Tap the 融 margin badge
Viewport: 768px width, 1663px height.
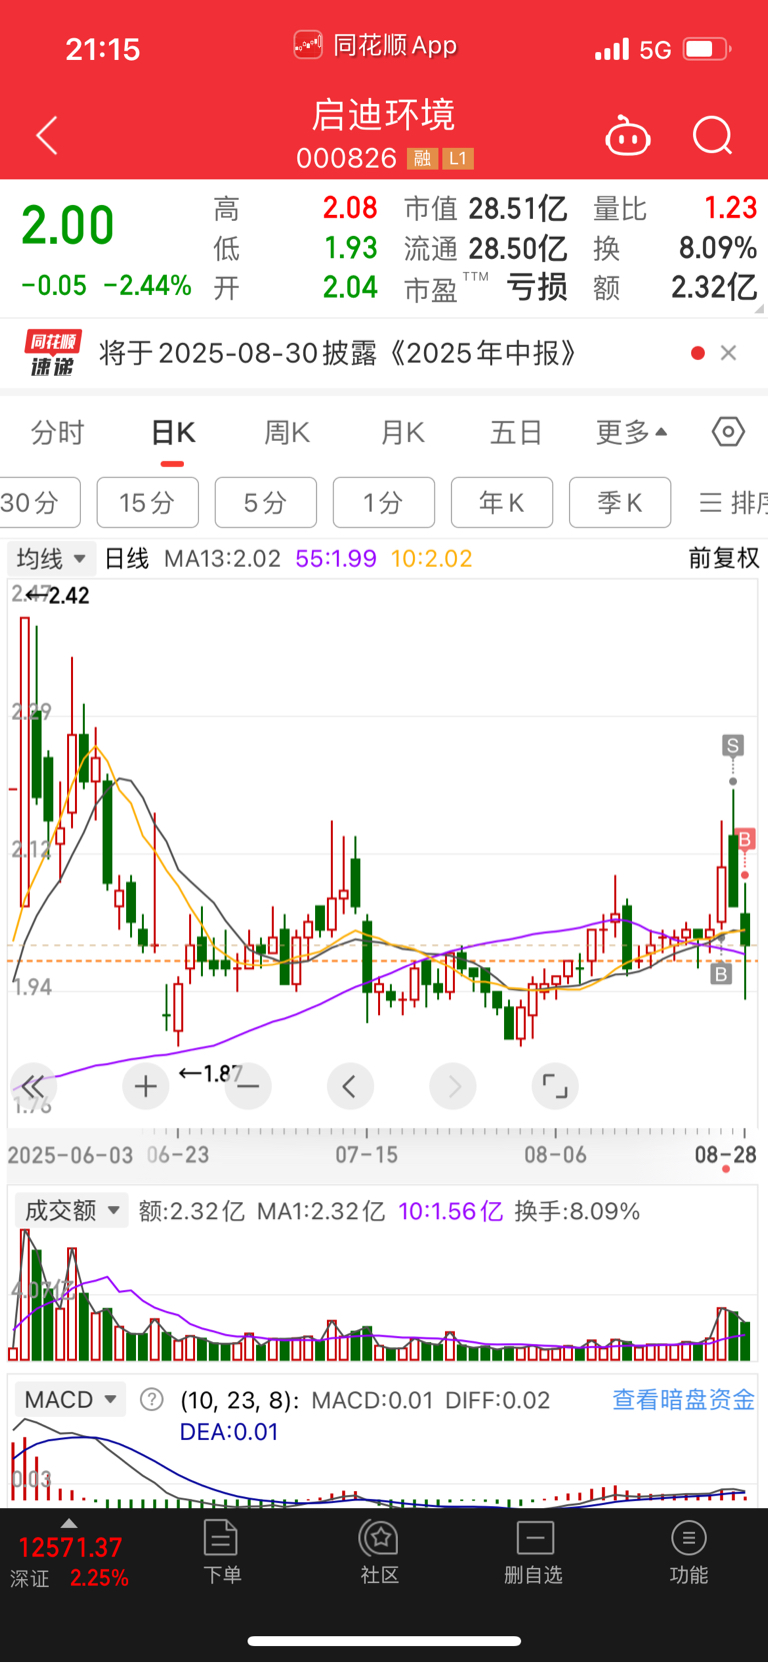tap(422, 158)
